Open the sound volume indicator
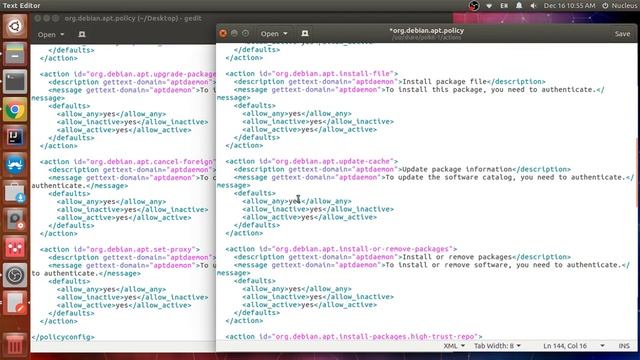The image size is (640, 360). pos(533,6)
